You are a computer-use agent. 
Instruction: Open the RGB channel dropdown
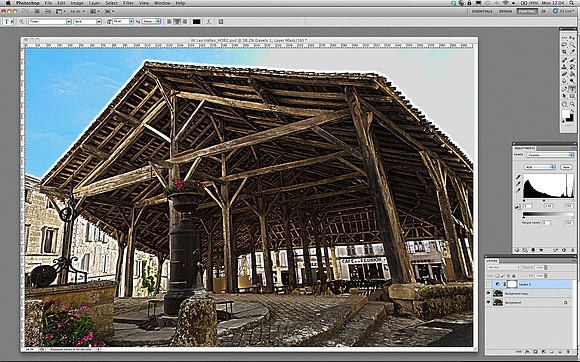pyautogui.click(x=540, y=167)
